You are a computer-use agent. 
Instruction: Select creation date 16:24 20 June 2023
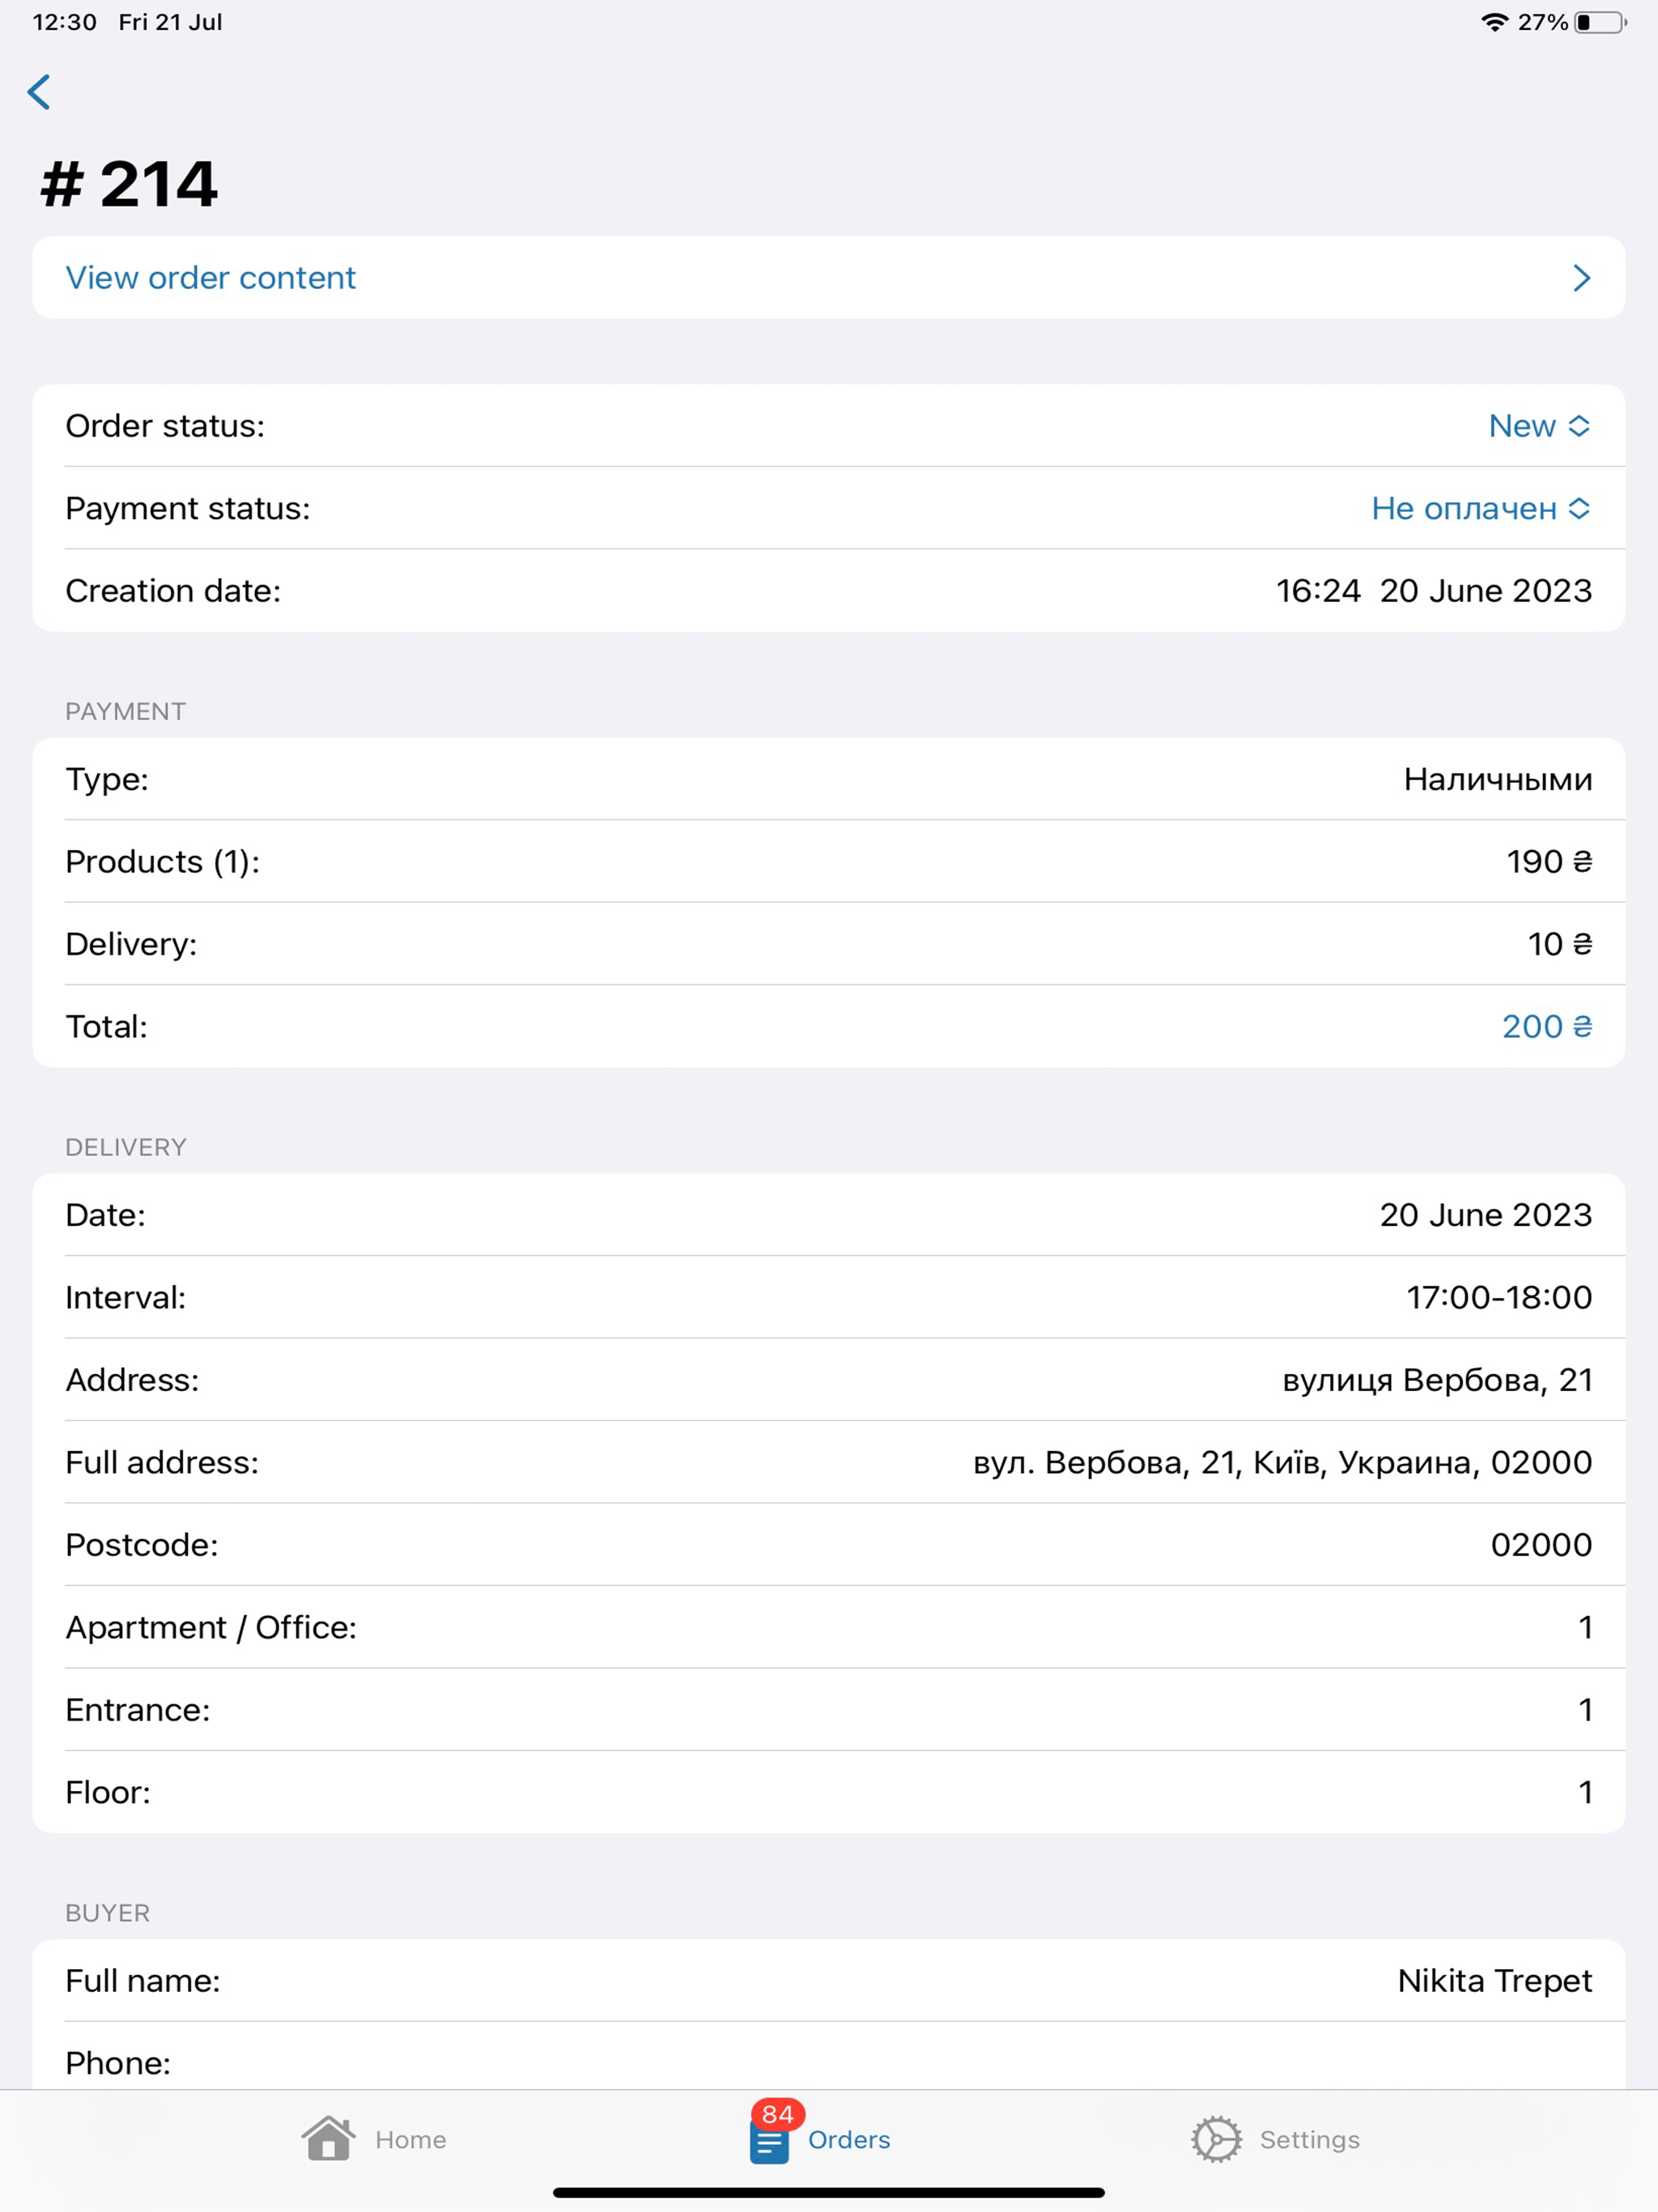coord(1434,591)
